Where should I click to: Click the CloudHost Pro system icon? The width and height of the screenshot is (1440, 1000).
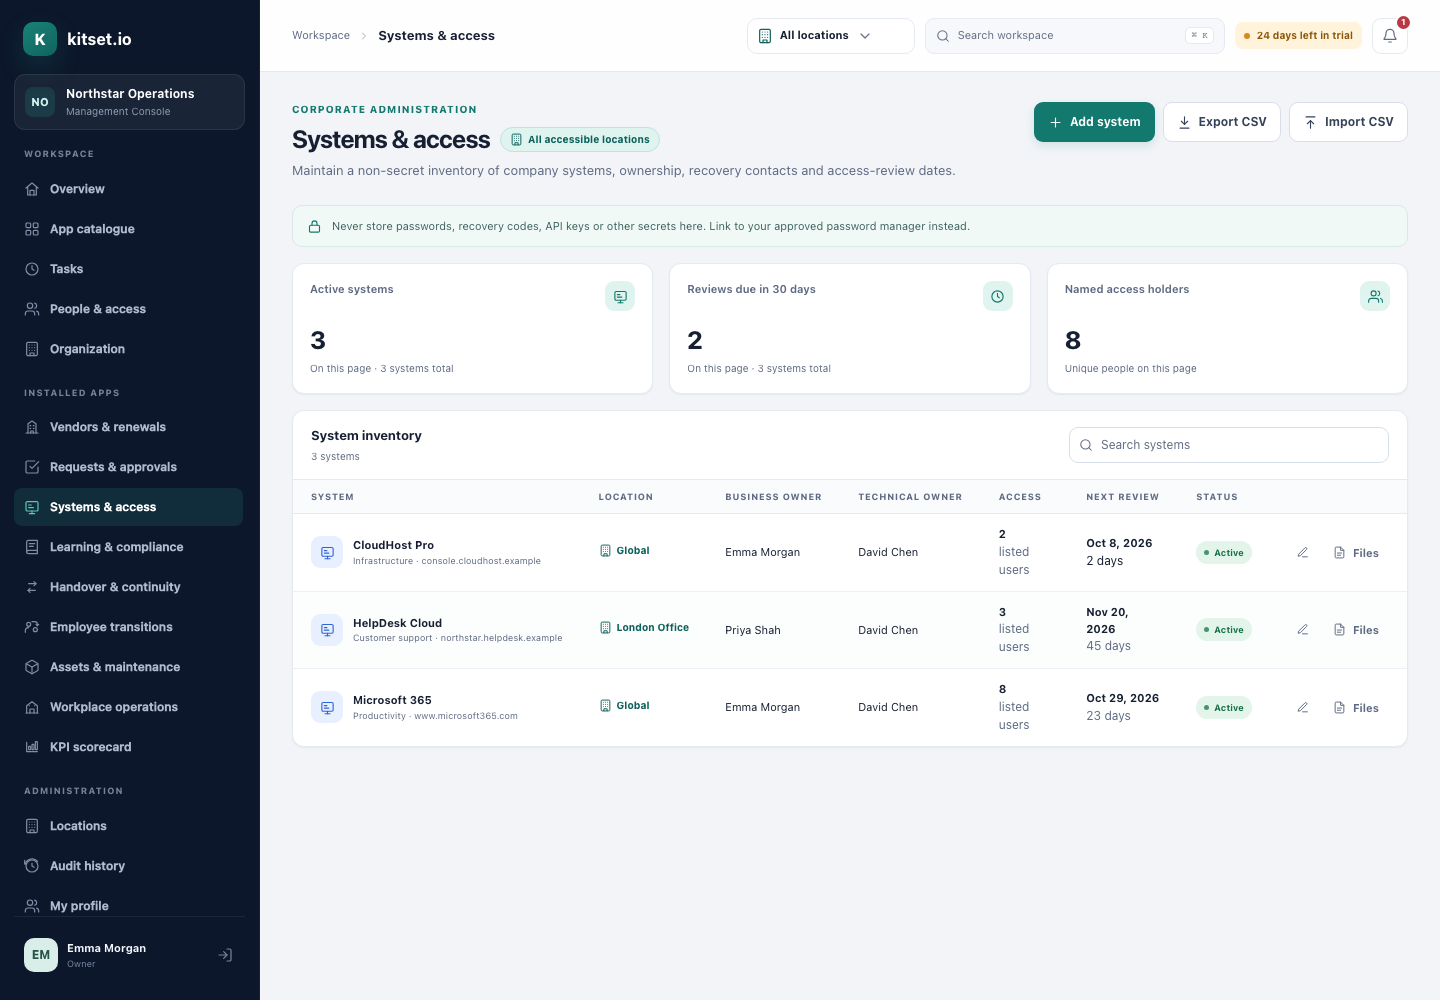click(x=327, y=552)
